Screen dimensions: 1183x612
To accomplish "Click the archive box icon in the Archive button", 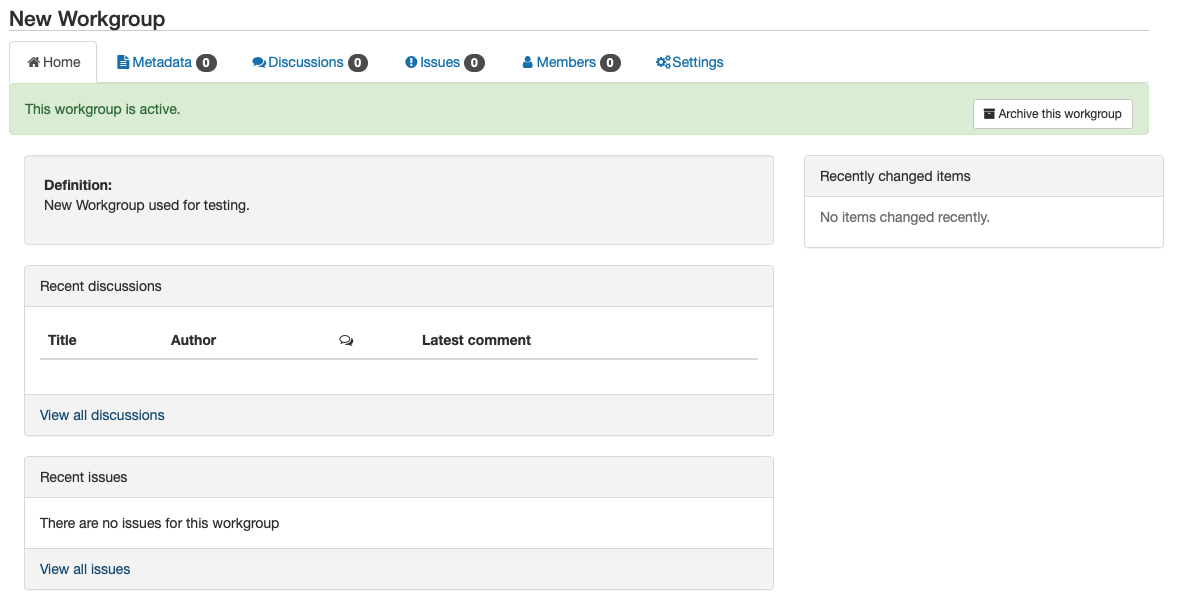I will click(989, 114).
